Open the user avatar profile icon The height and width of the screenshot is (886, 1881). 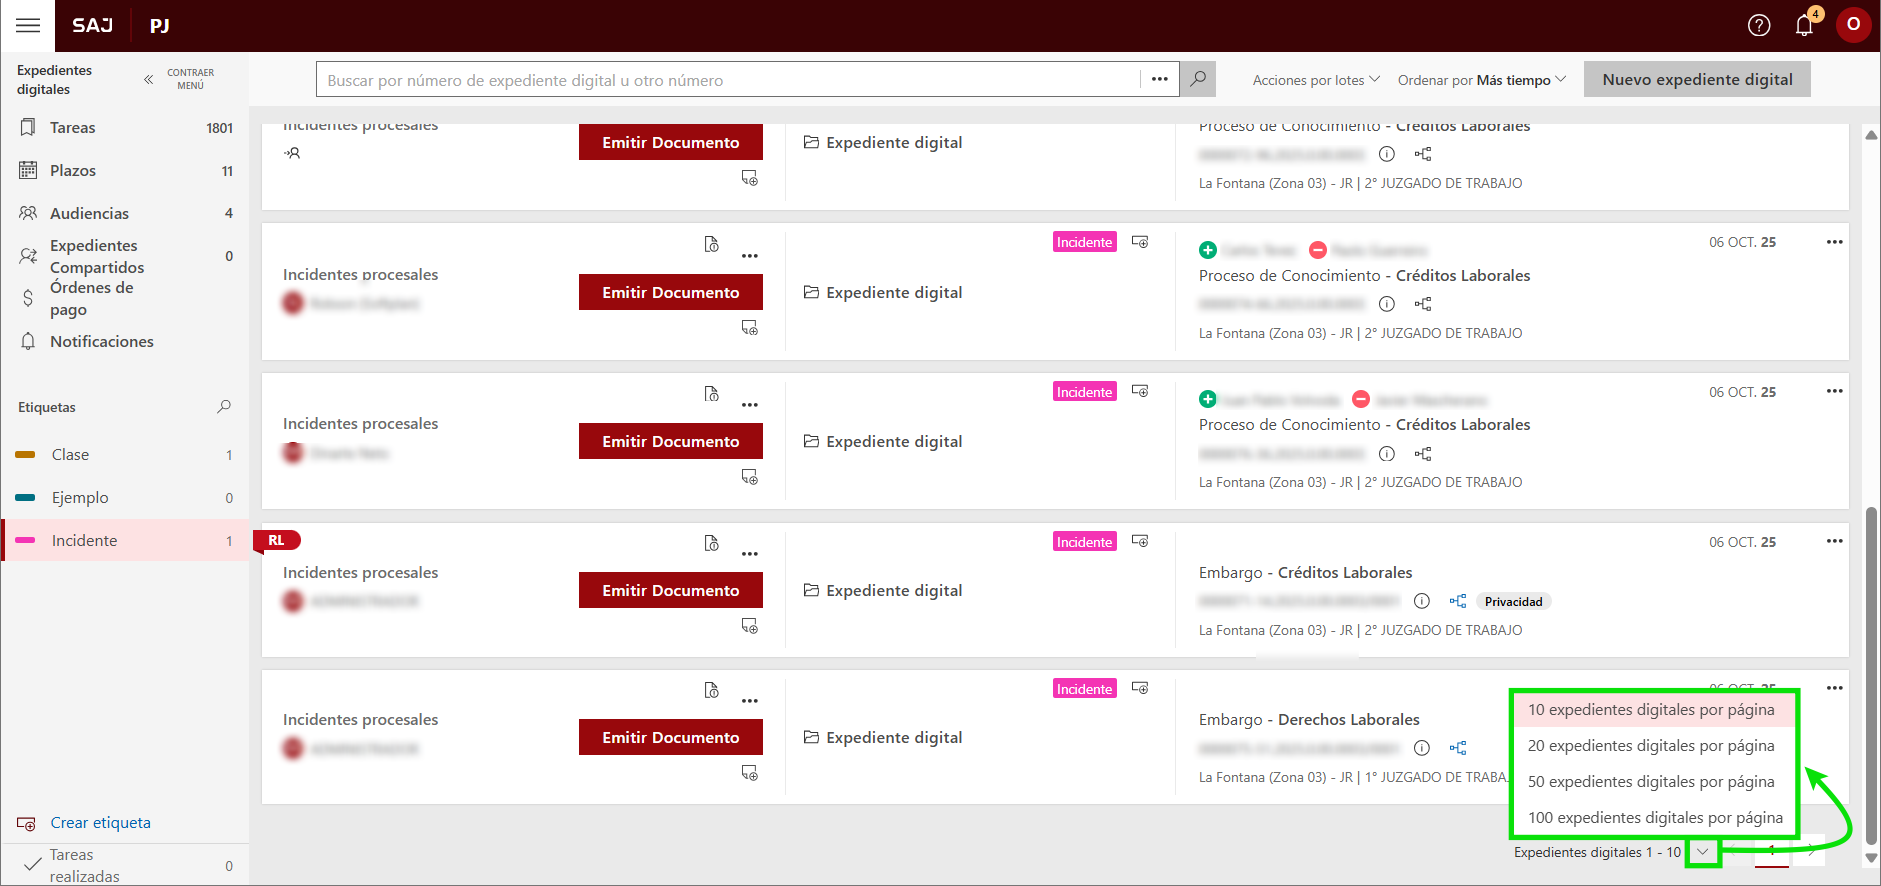tap(1853, 25)
